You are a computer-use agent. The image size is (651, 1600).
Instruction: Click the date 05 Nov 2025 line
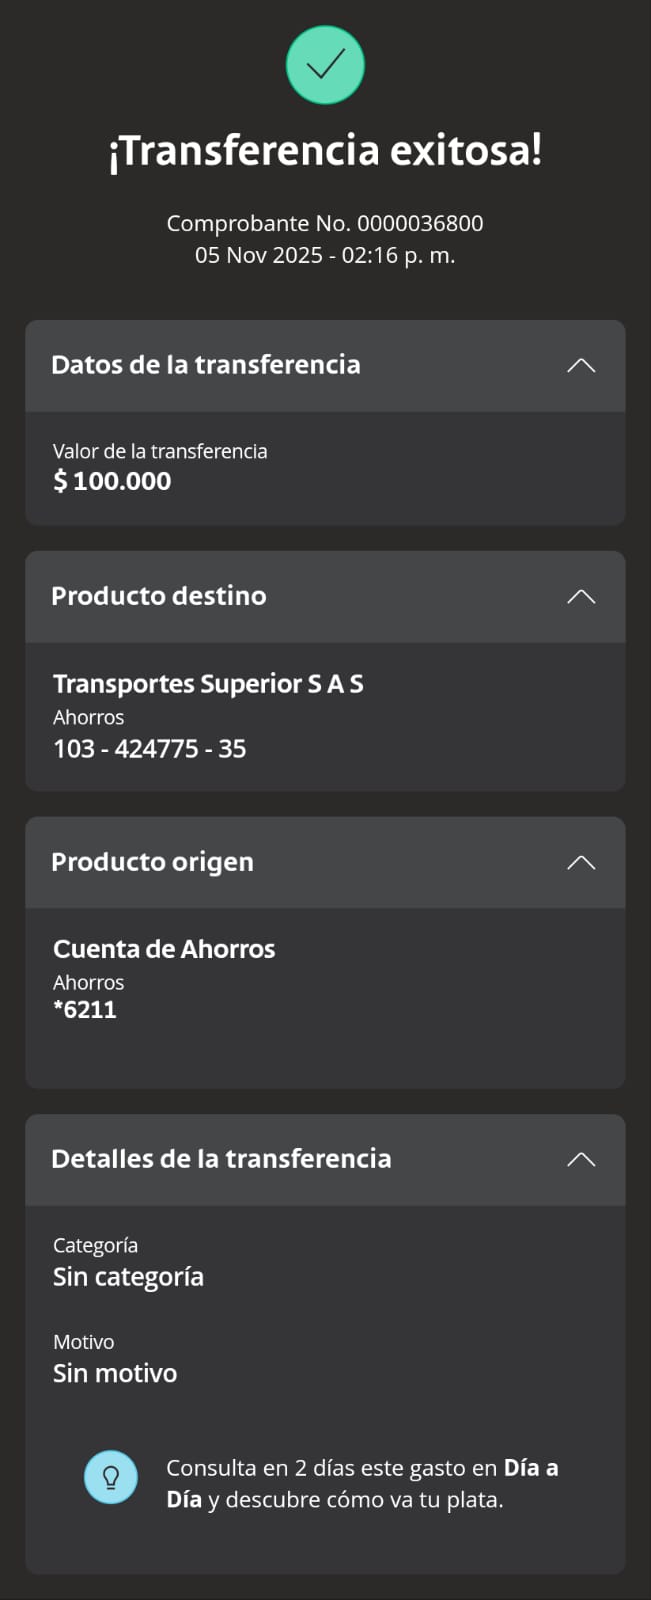pyautogui.click(x=325, y=255)
